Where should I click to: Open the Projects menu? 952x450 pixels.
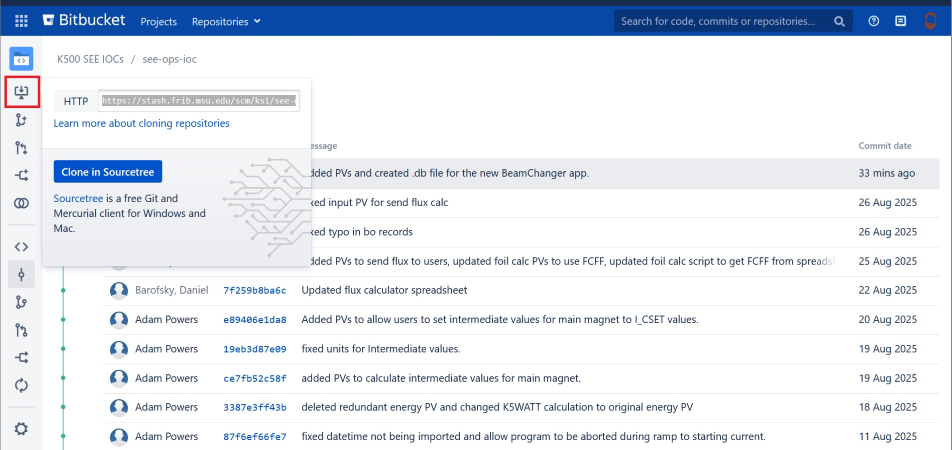pyautogui.click(x=159, y=21)
